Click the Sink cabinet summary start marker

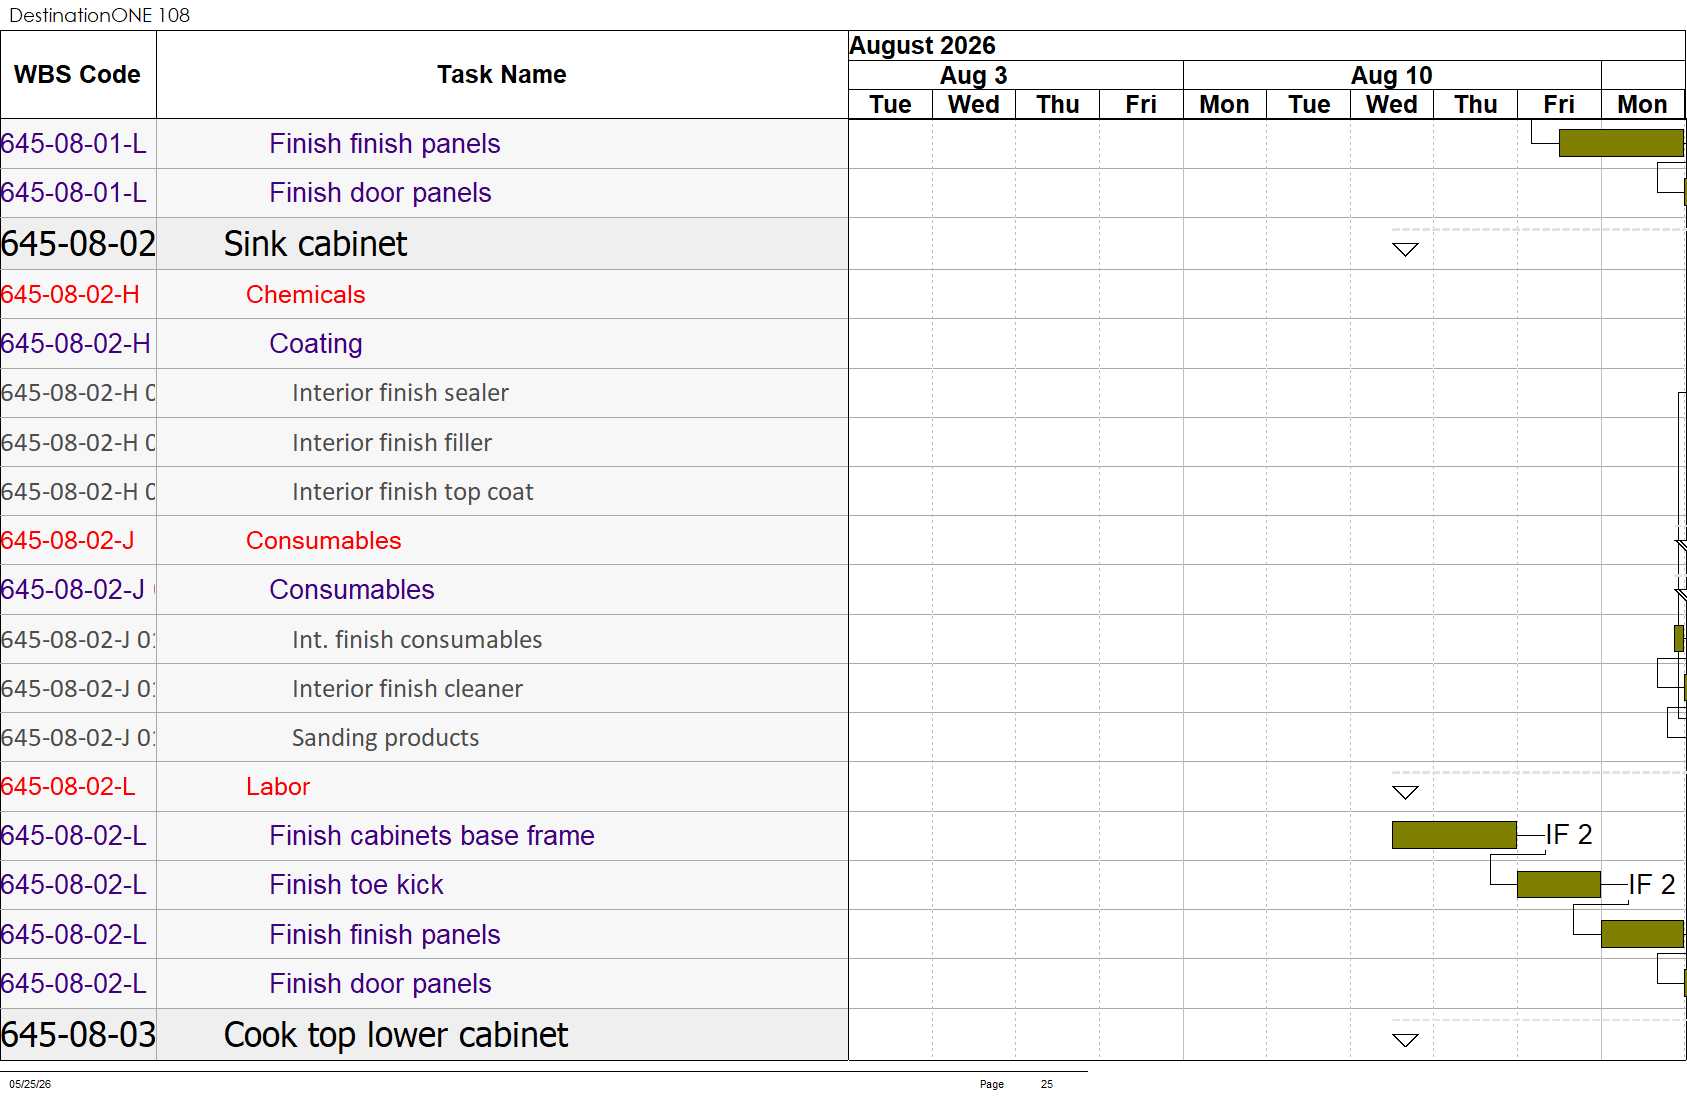1405,249
